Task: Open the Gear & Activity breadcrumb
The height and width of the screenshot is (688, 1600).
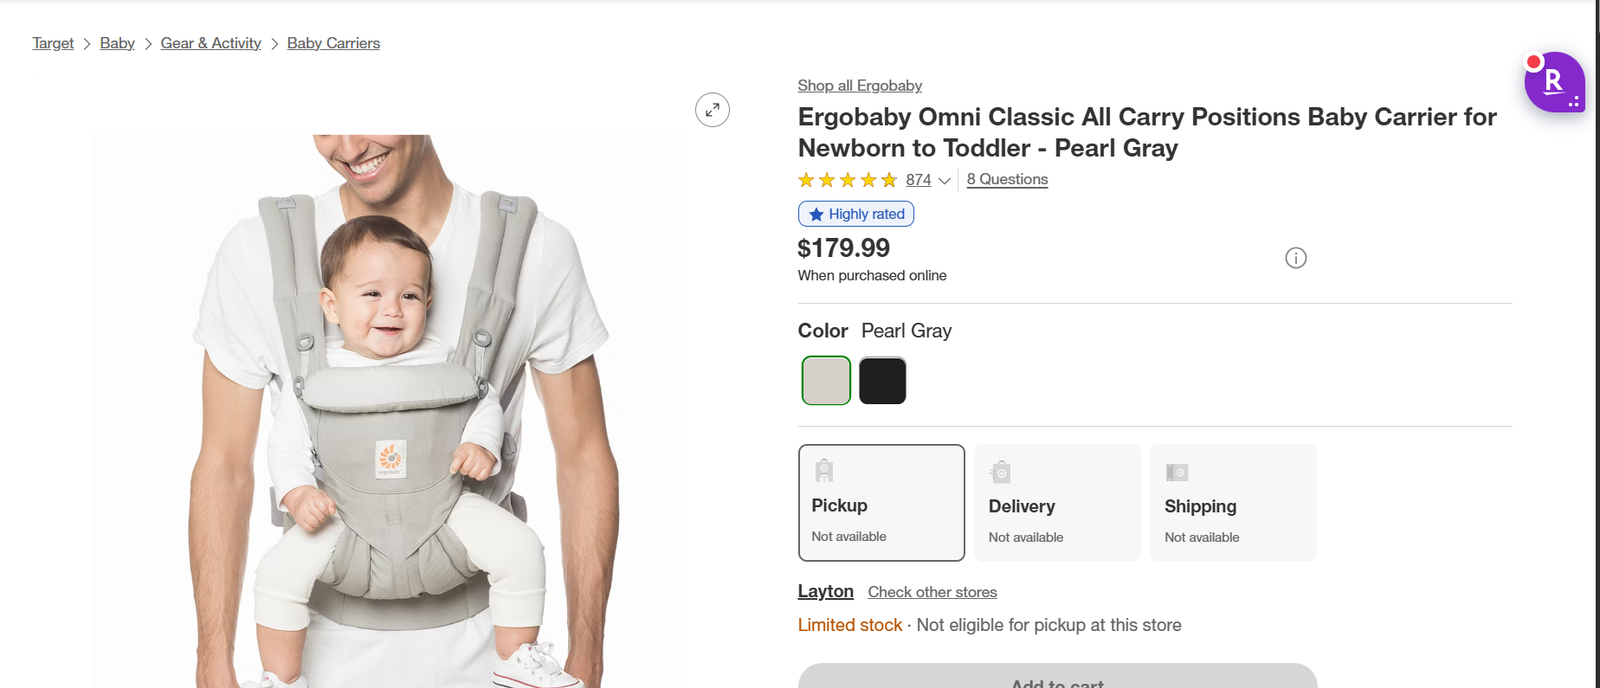Action: (x=210, y=43)
